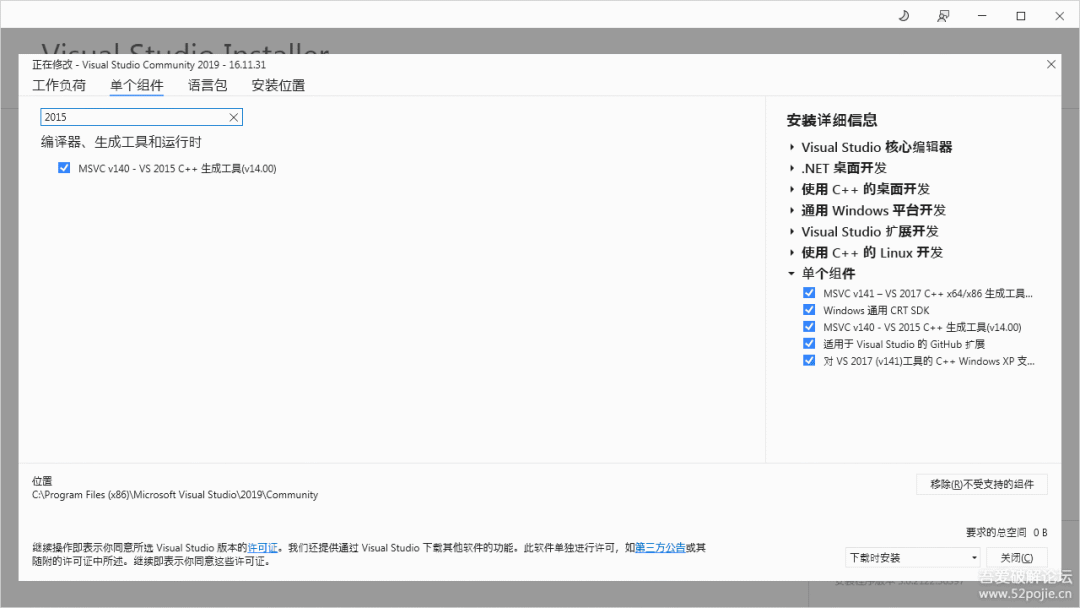
Task: Expand .NET 桌面开发 node
Action: (x=792, y=168)
